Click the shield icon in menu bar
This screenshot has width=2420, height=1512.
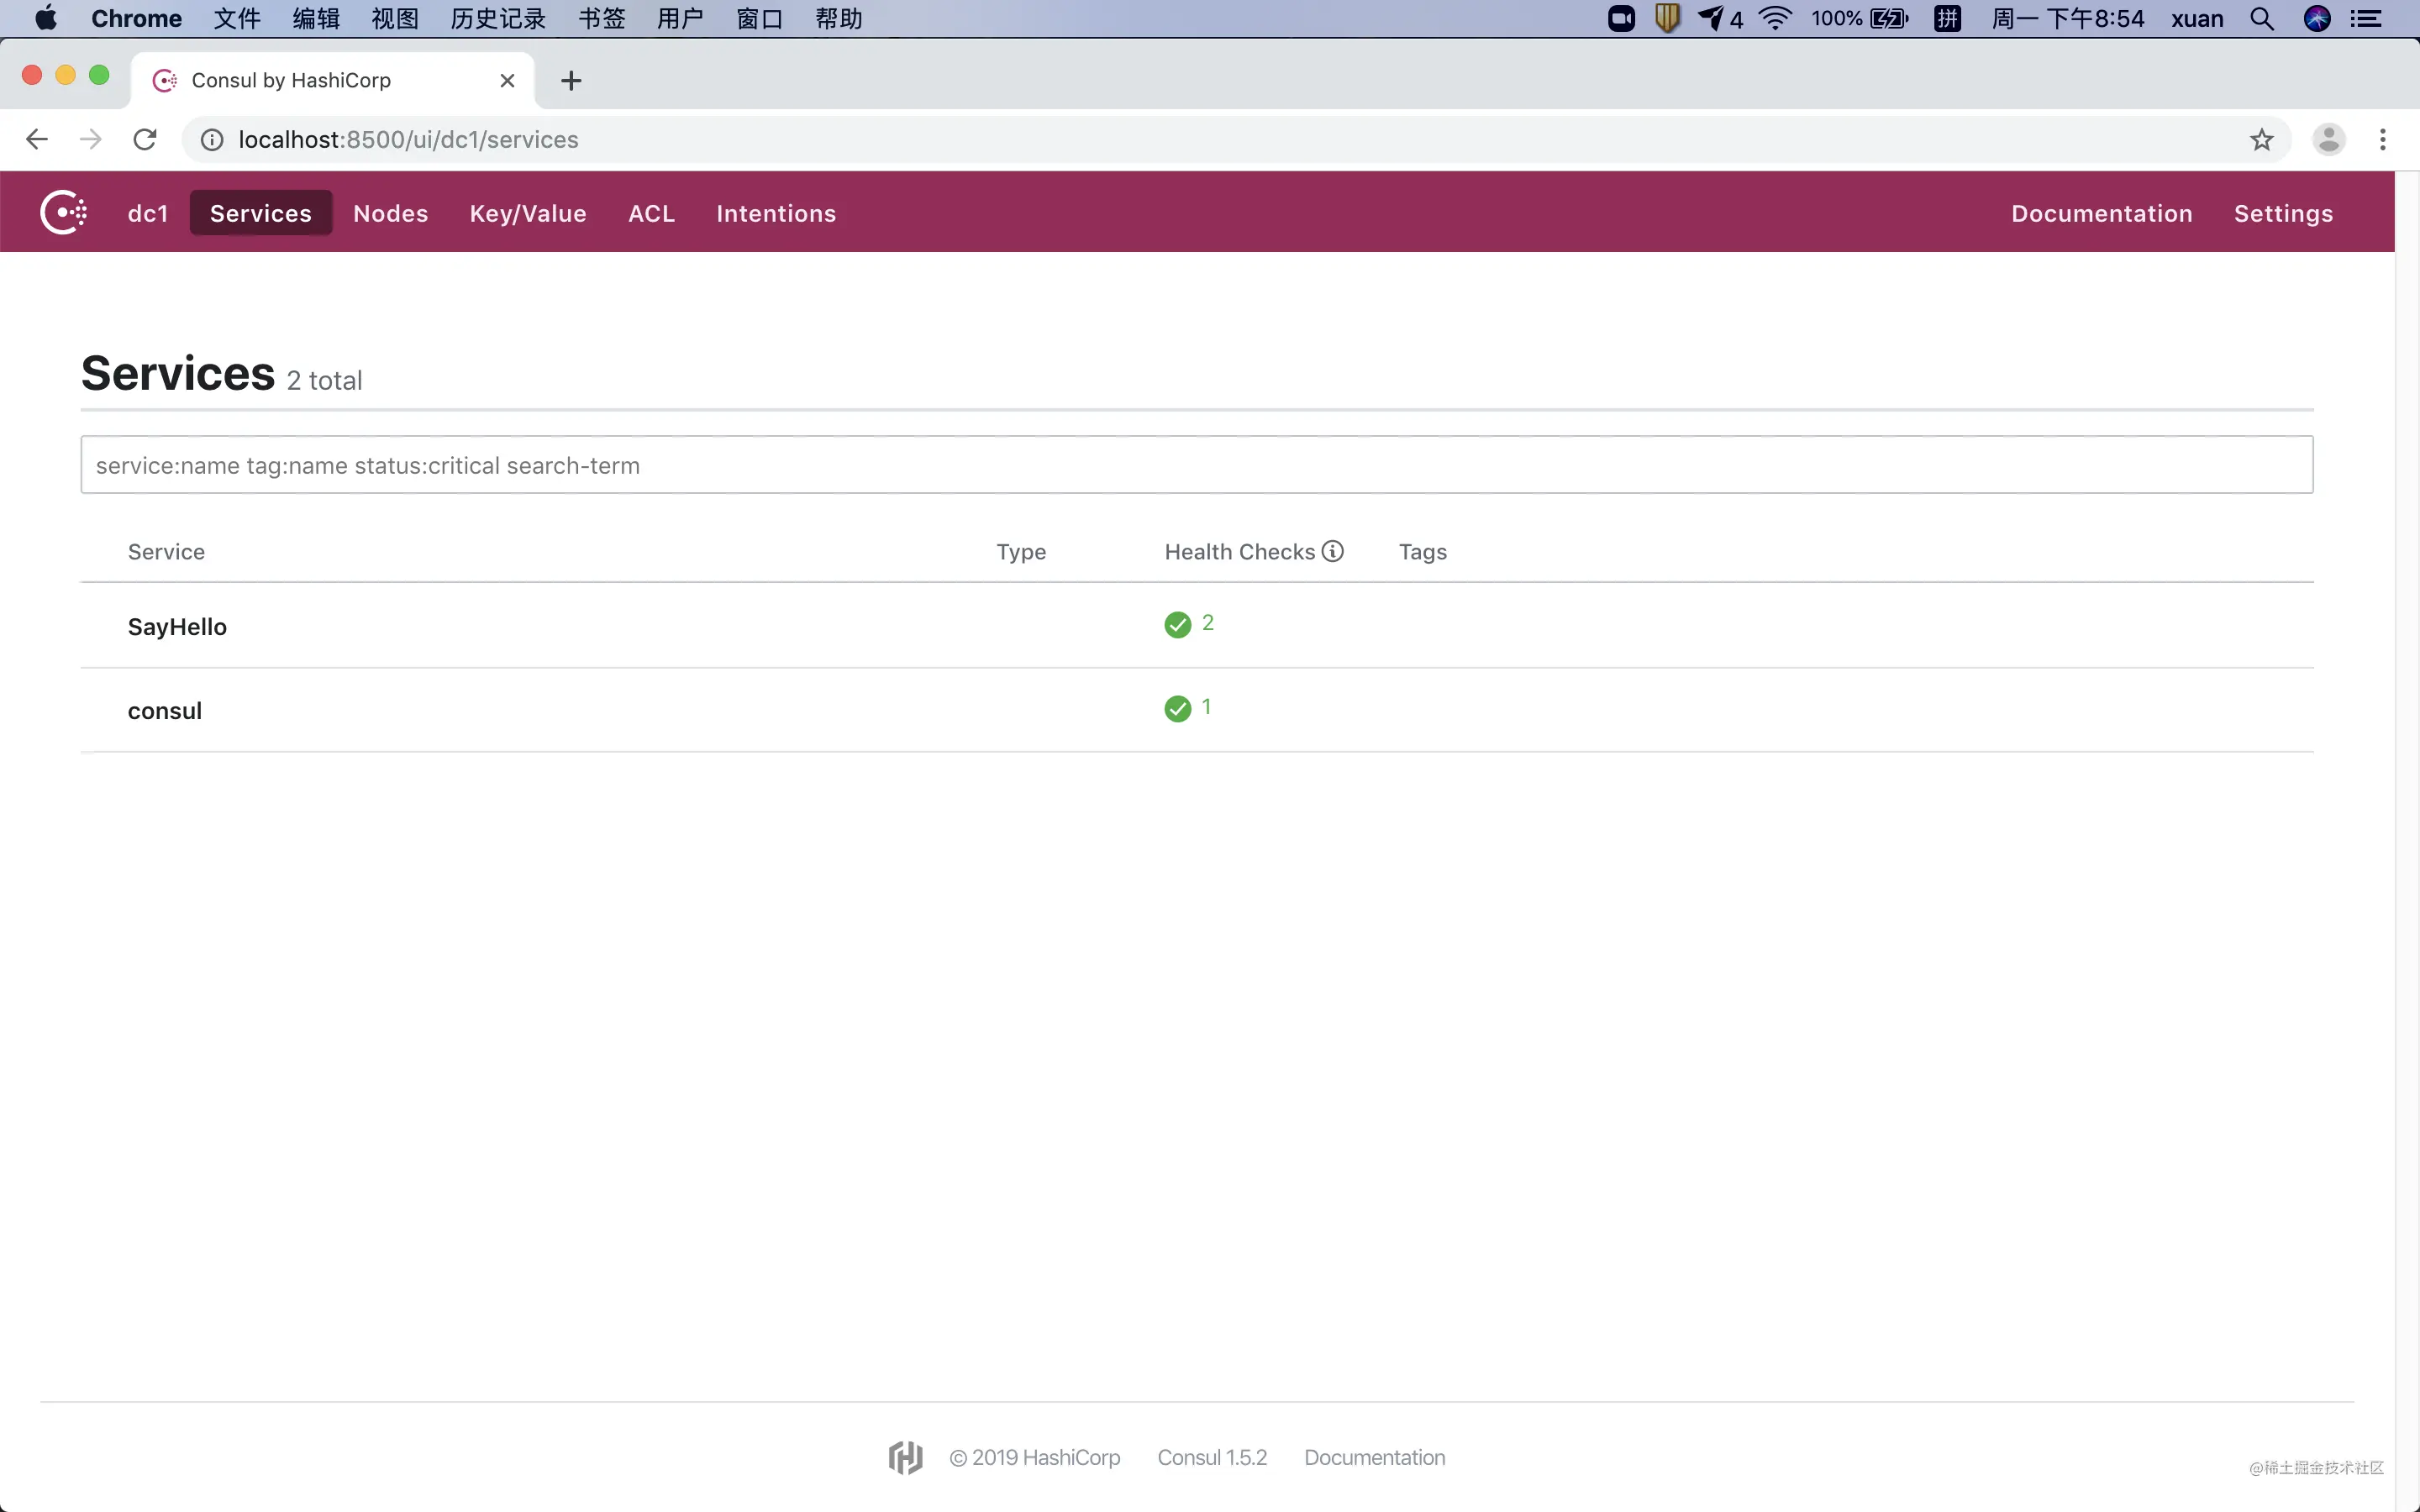click(1667, 18)
